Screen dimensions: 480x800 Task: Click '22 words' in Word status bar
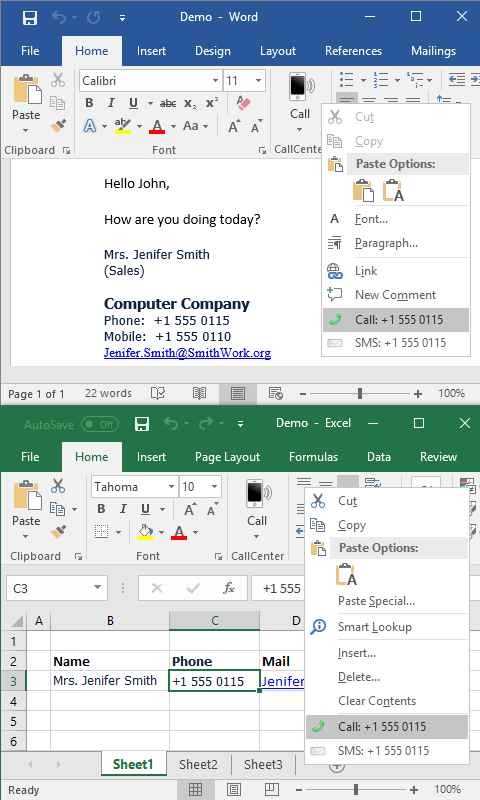pyautogui.click(x=108, y=393)
